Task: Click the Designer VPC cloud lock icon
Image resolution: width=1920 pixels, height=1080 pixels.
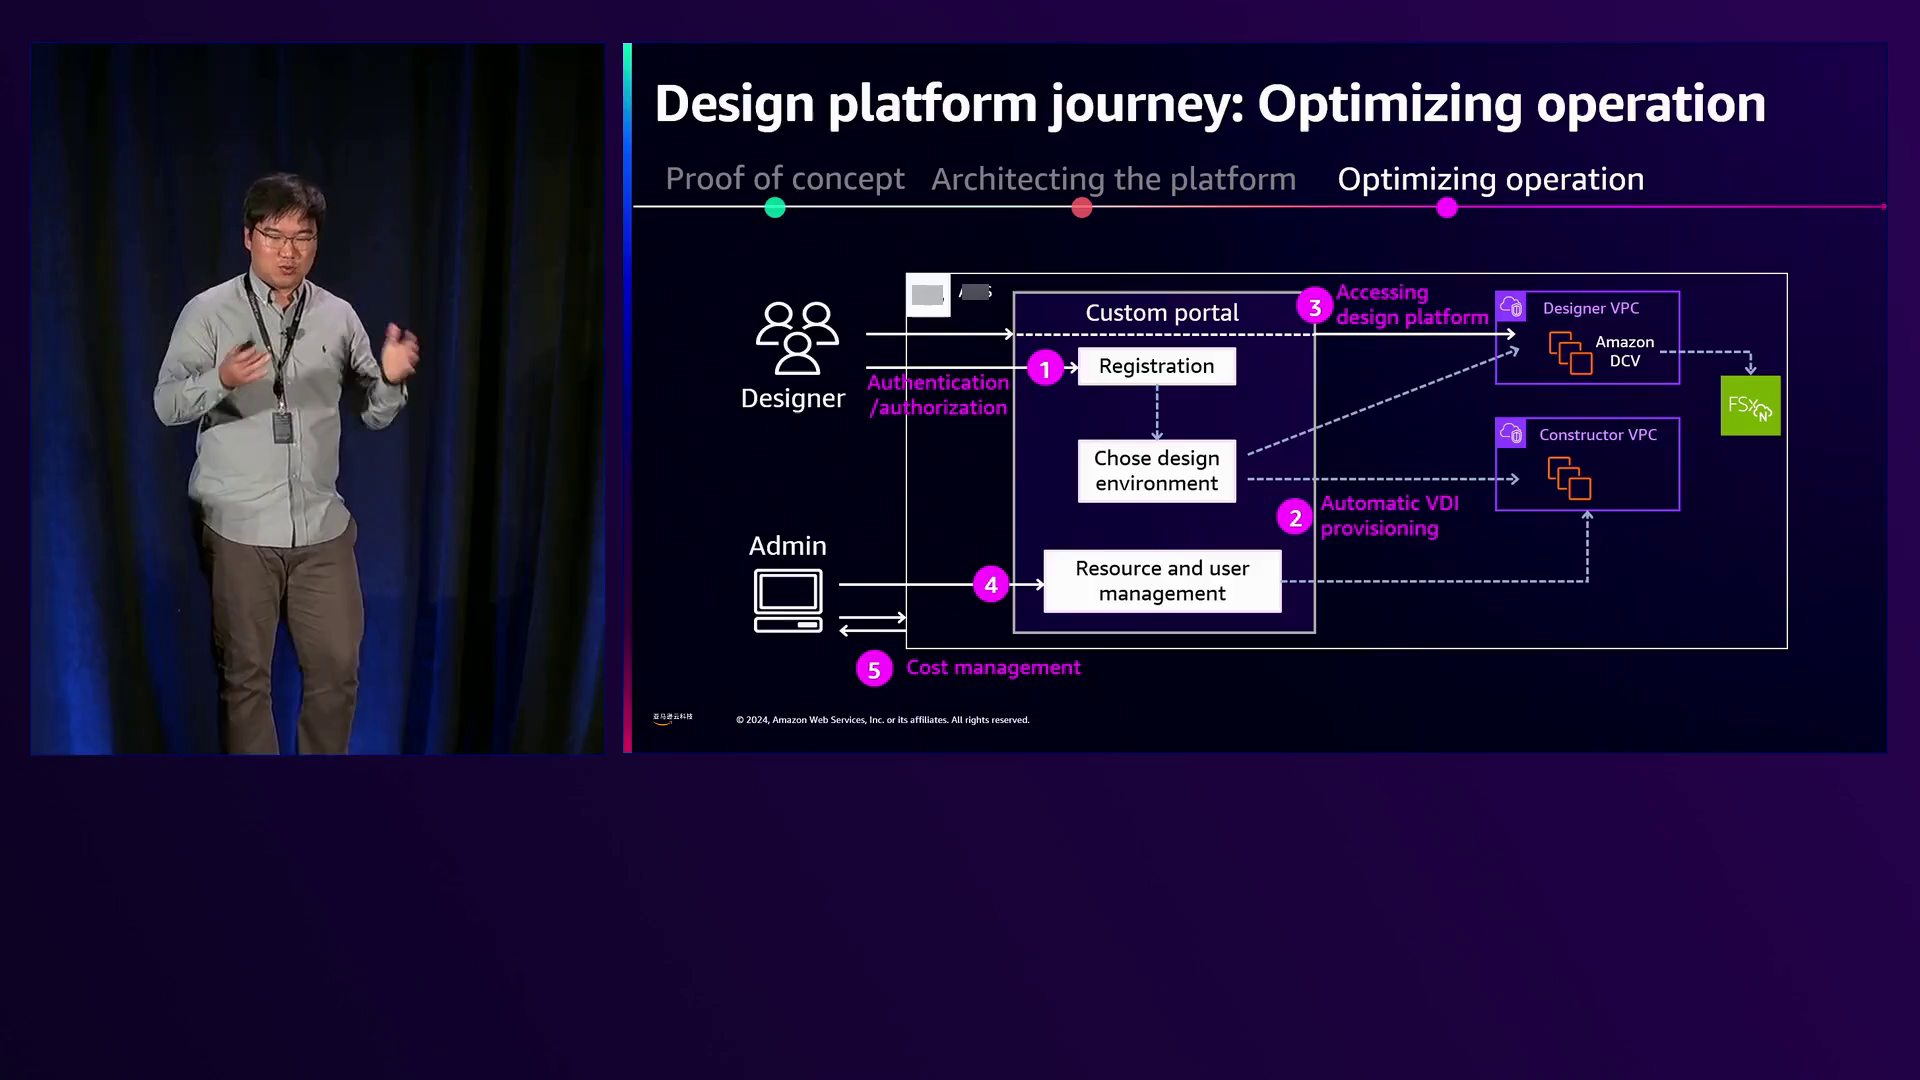Action: (1511, 307)
